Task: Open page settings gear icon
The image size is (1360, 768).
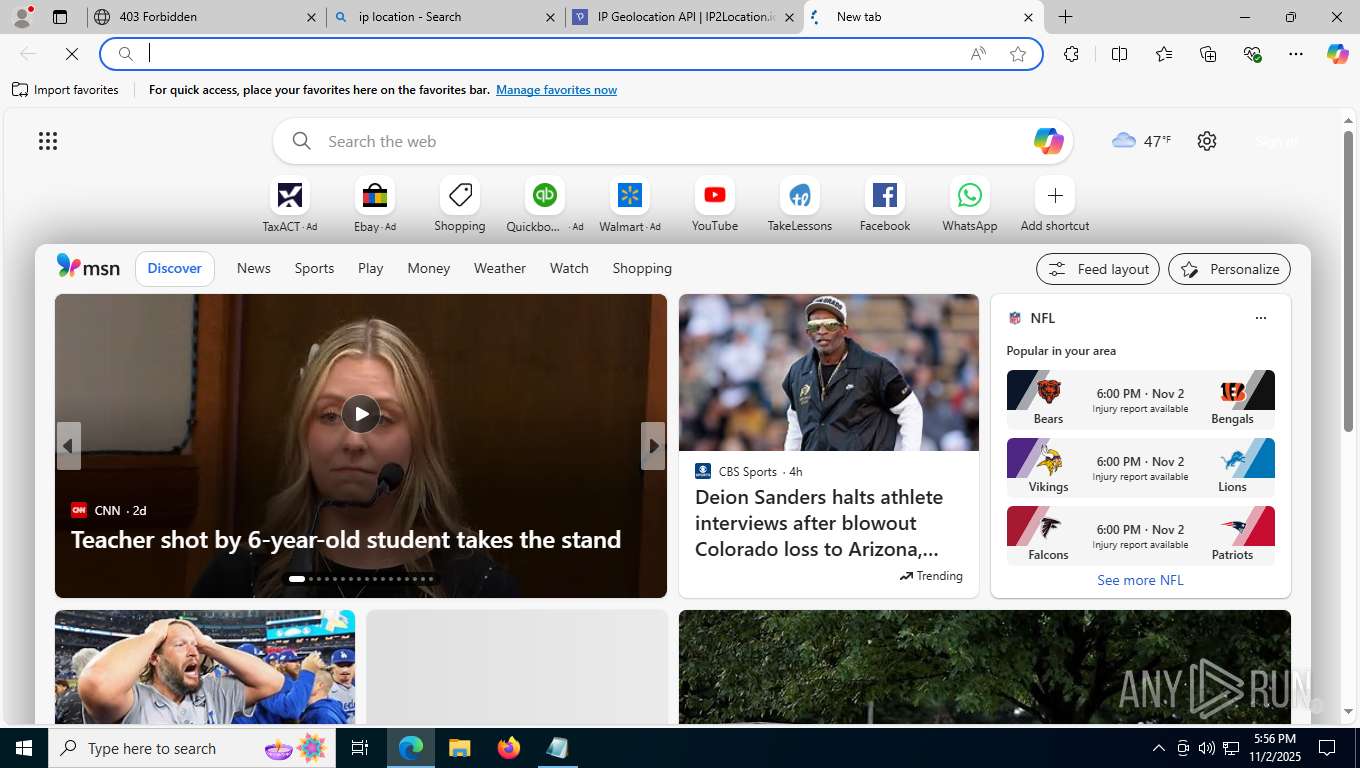Action: click(x=1207, y=141)
